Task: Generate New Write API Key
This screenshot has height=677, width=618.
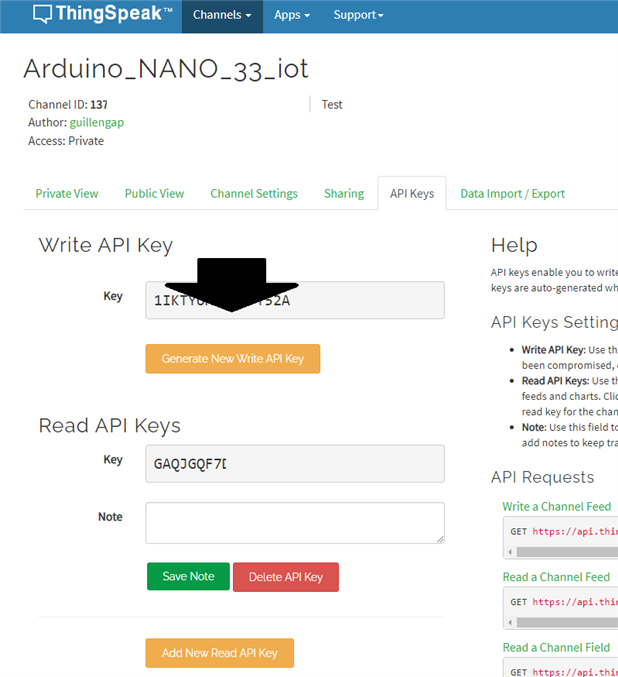Action: 233,358
